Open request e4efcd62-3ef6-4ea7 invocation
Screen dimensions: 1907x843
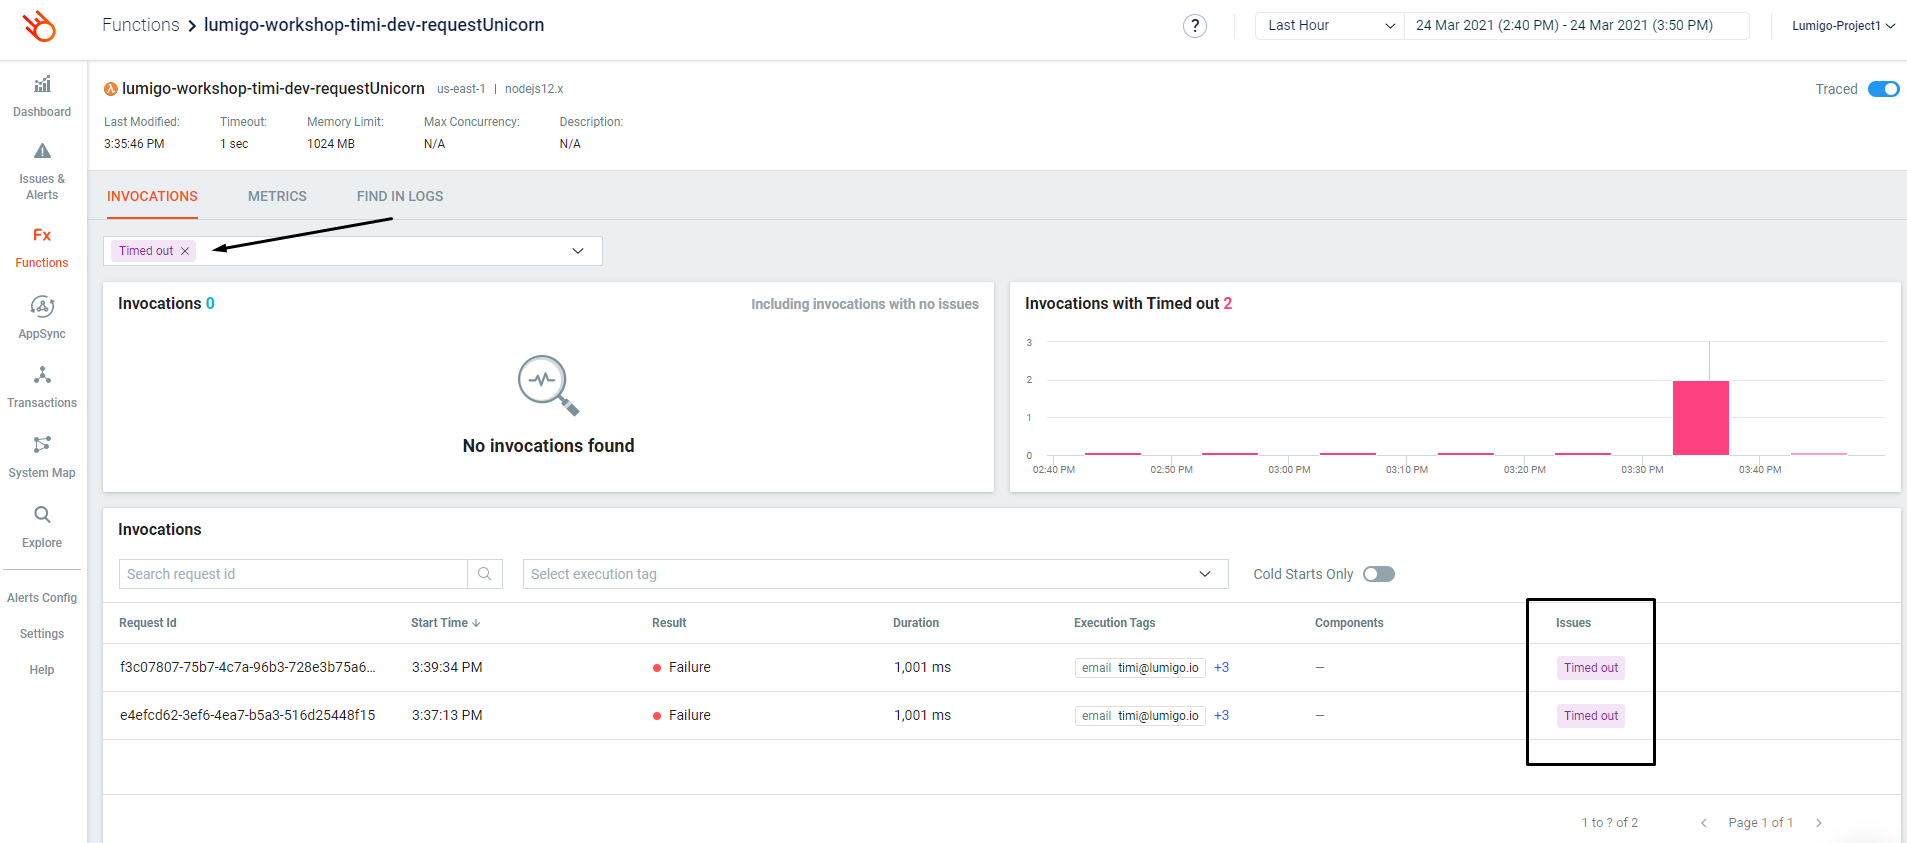coord(248,715)
